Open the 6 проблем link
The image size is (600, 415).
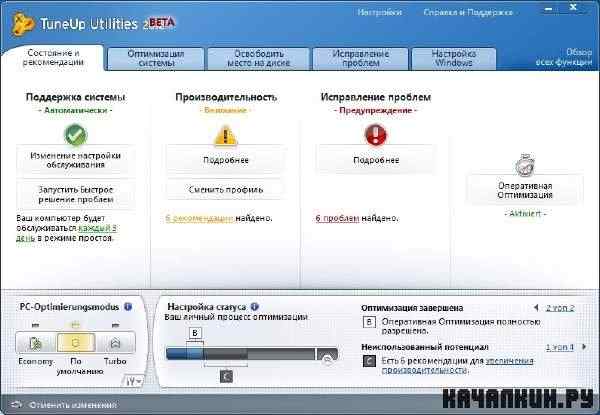(337, 218)
